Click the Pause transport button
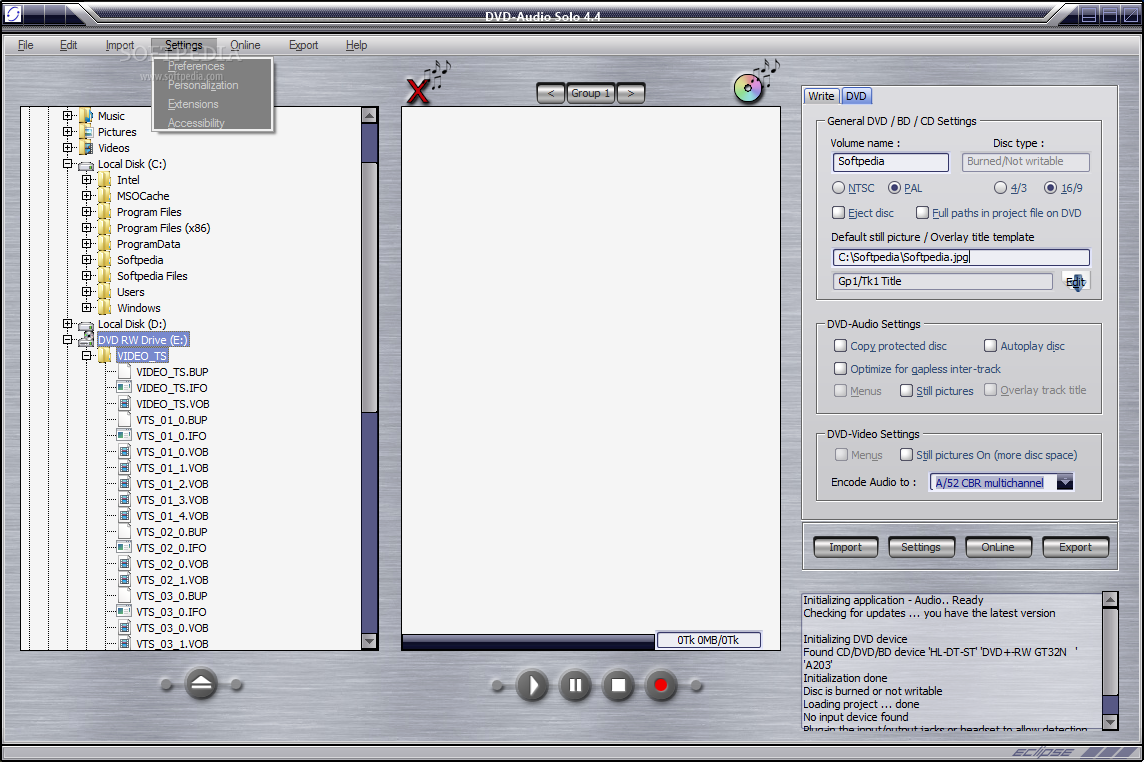The image size is (1144, 762). pos(575,685)
